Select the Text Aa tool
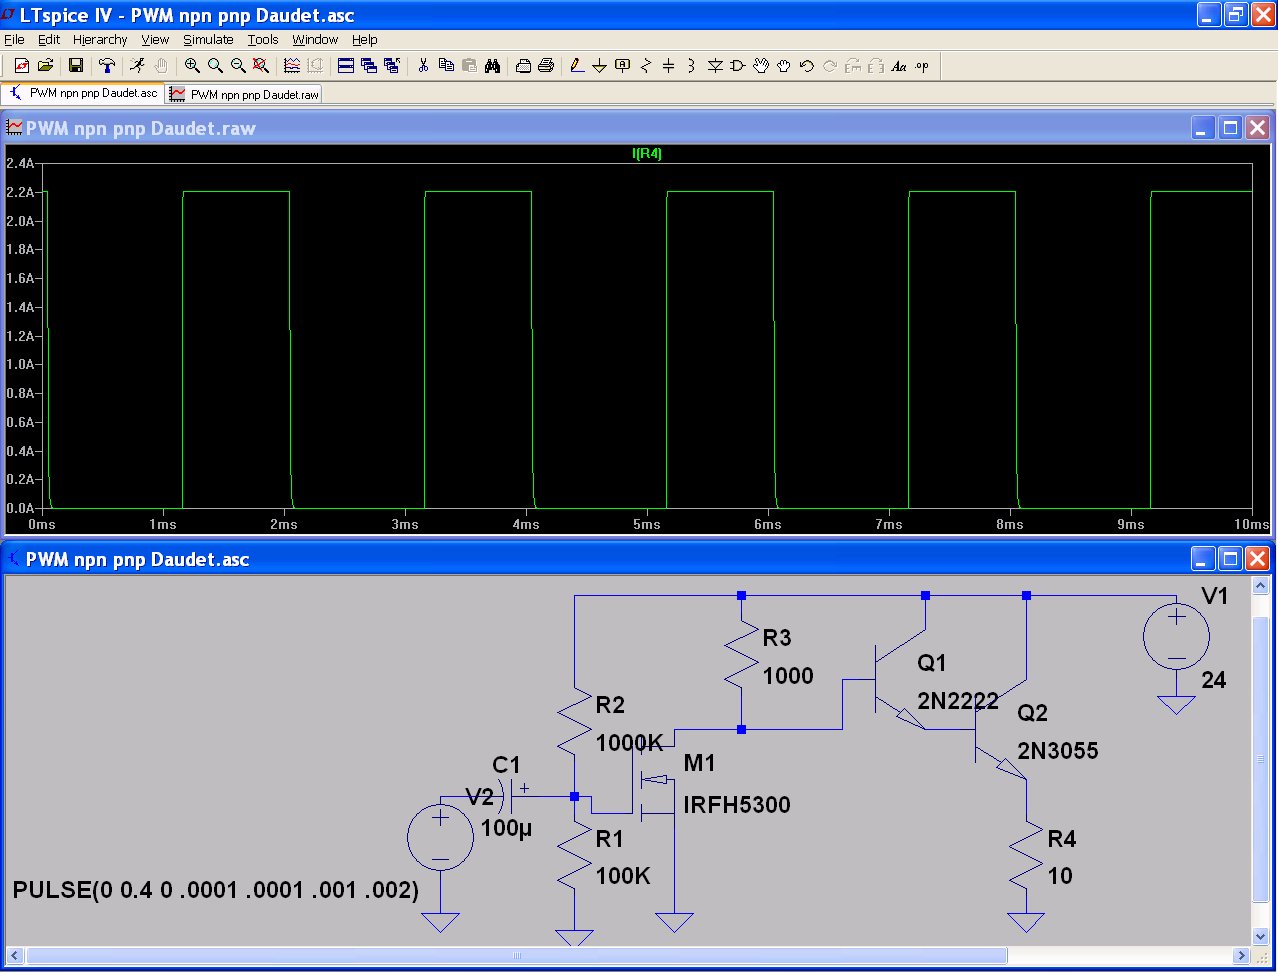The height and width of the screenshot is (972, 1278). [x=898, y=66]
